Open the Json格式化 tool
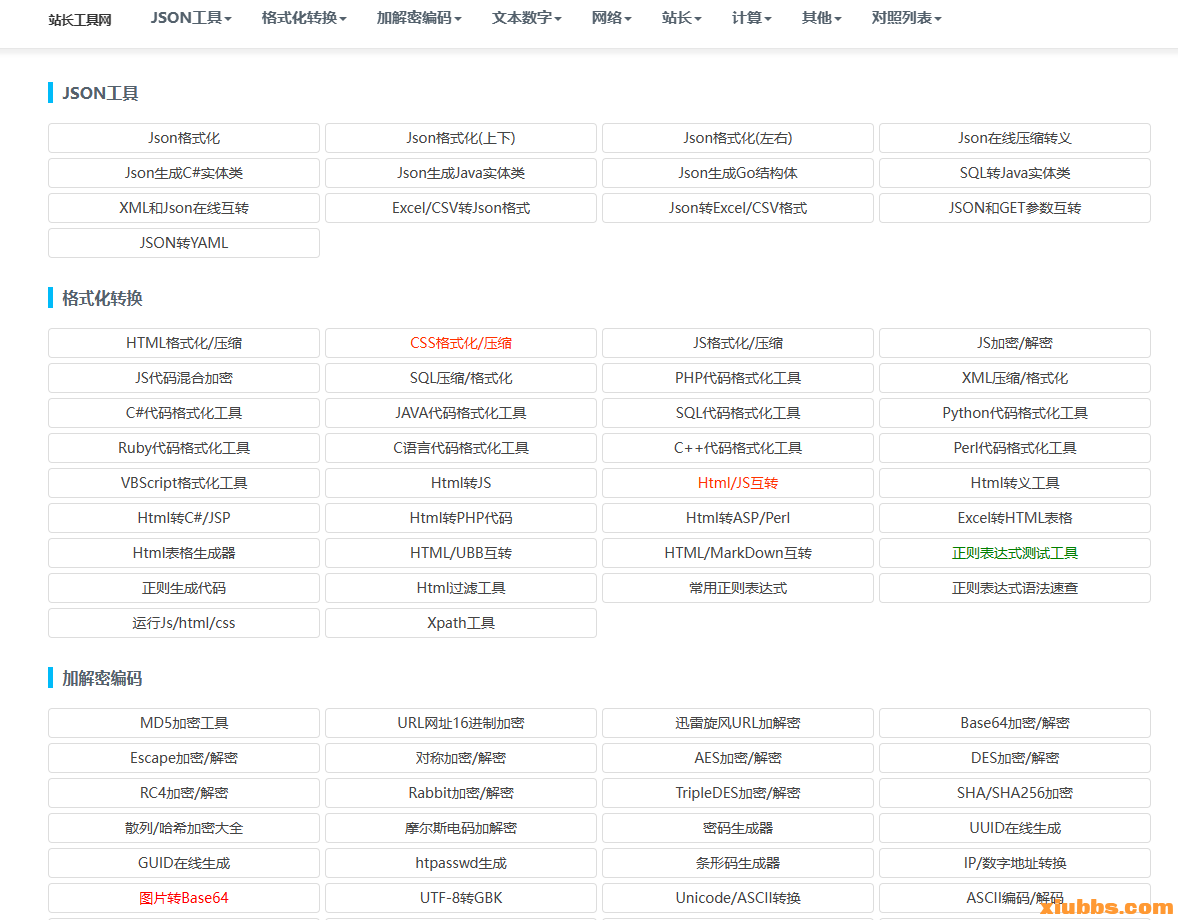The image size is (1178, 920). (x=184, y=138)
